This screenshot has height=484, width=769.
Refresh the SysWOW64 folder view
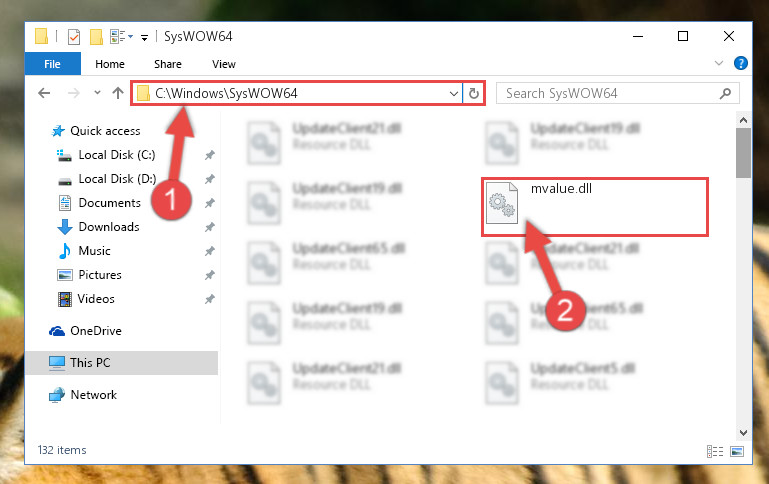tap(474, 93)
